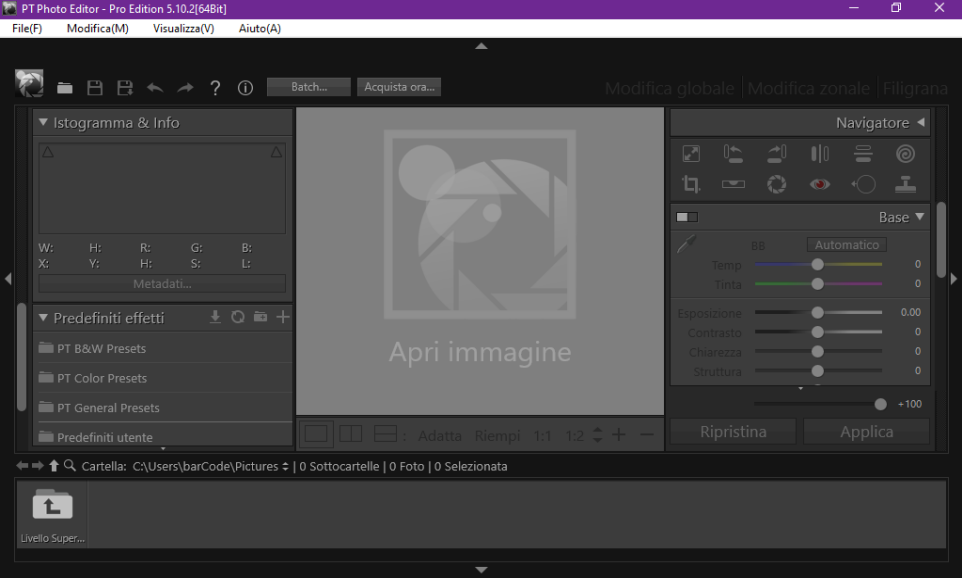Open the Aiuto(A) menu

[260, 28]
